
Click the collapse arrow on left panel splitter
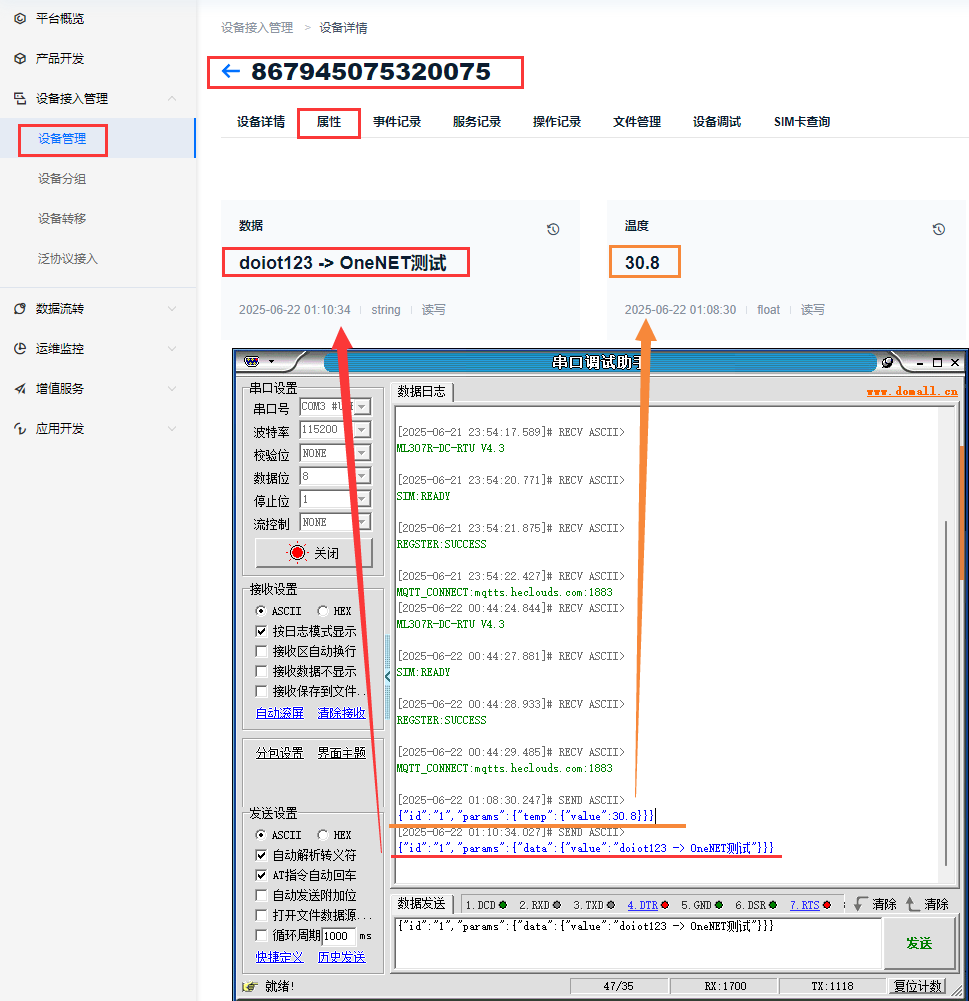(388, 676)
